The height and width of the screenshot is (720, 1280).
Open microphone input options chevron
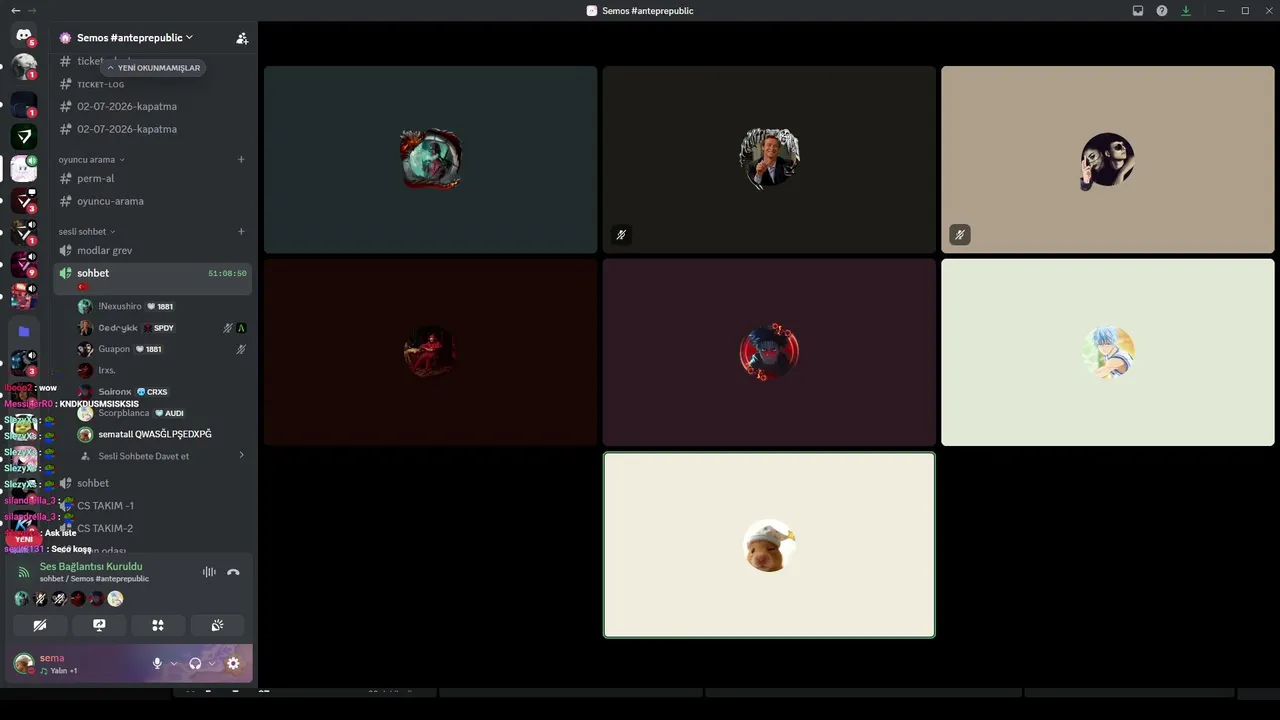173,663
